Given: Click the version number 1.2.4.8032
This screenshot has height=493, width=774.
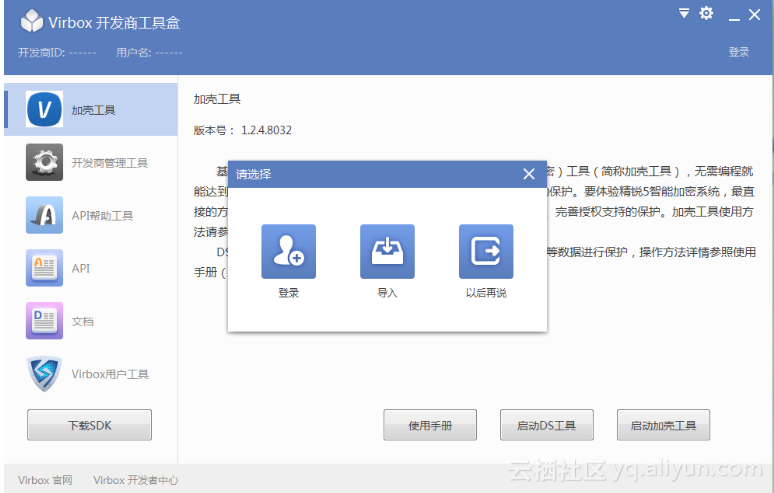Looking at the screenshot, I should (267, 130).
